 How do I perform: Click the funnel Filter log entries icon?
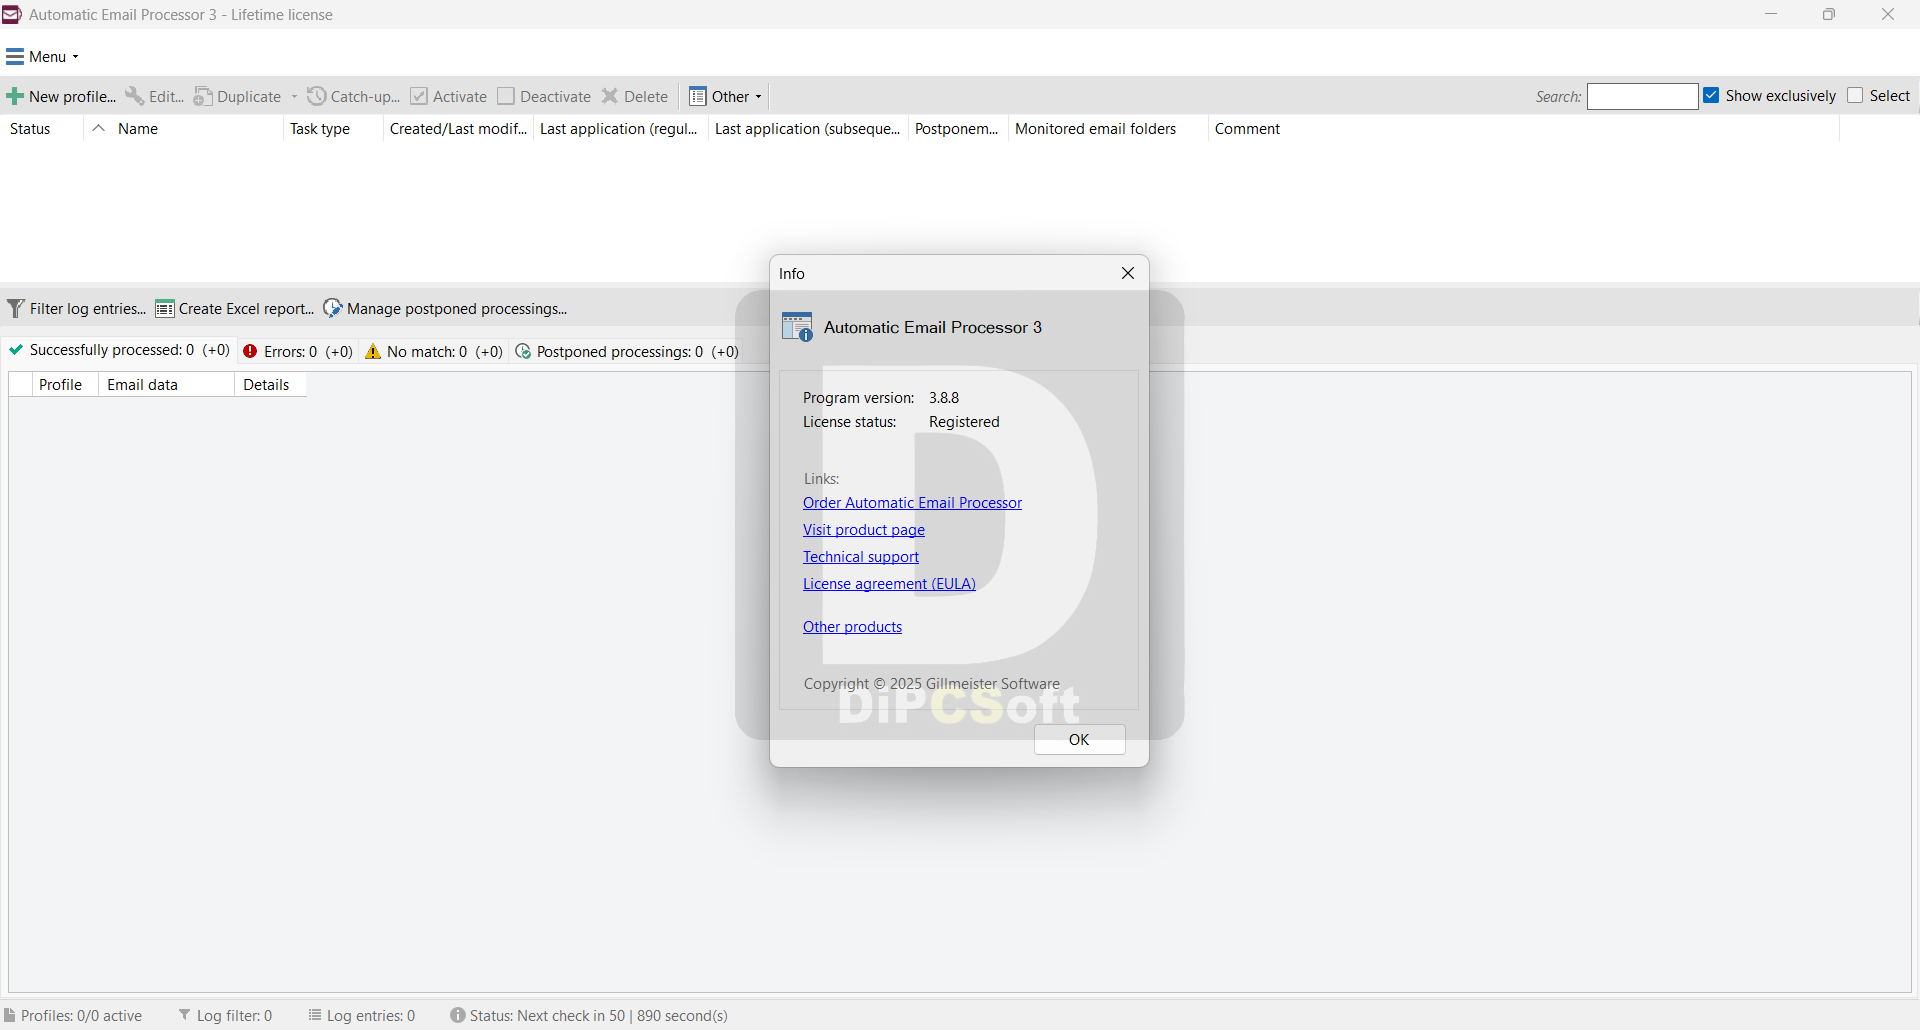[x=15, y=308]
